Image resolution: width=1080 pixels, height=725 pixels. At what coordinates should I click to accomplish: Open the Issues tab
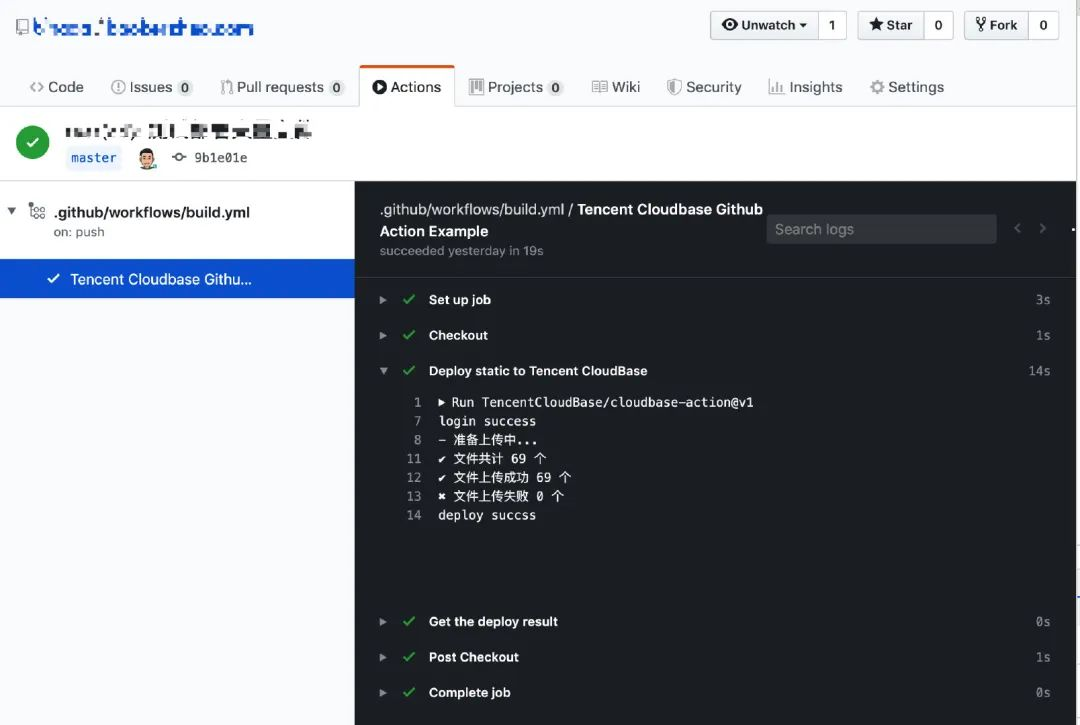(x=152, y=87)
